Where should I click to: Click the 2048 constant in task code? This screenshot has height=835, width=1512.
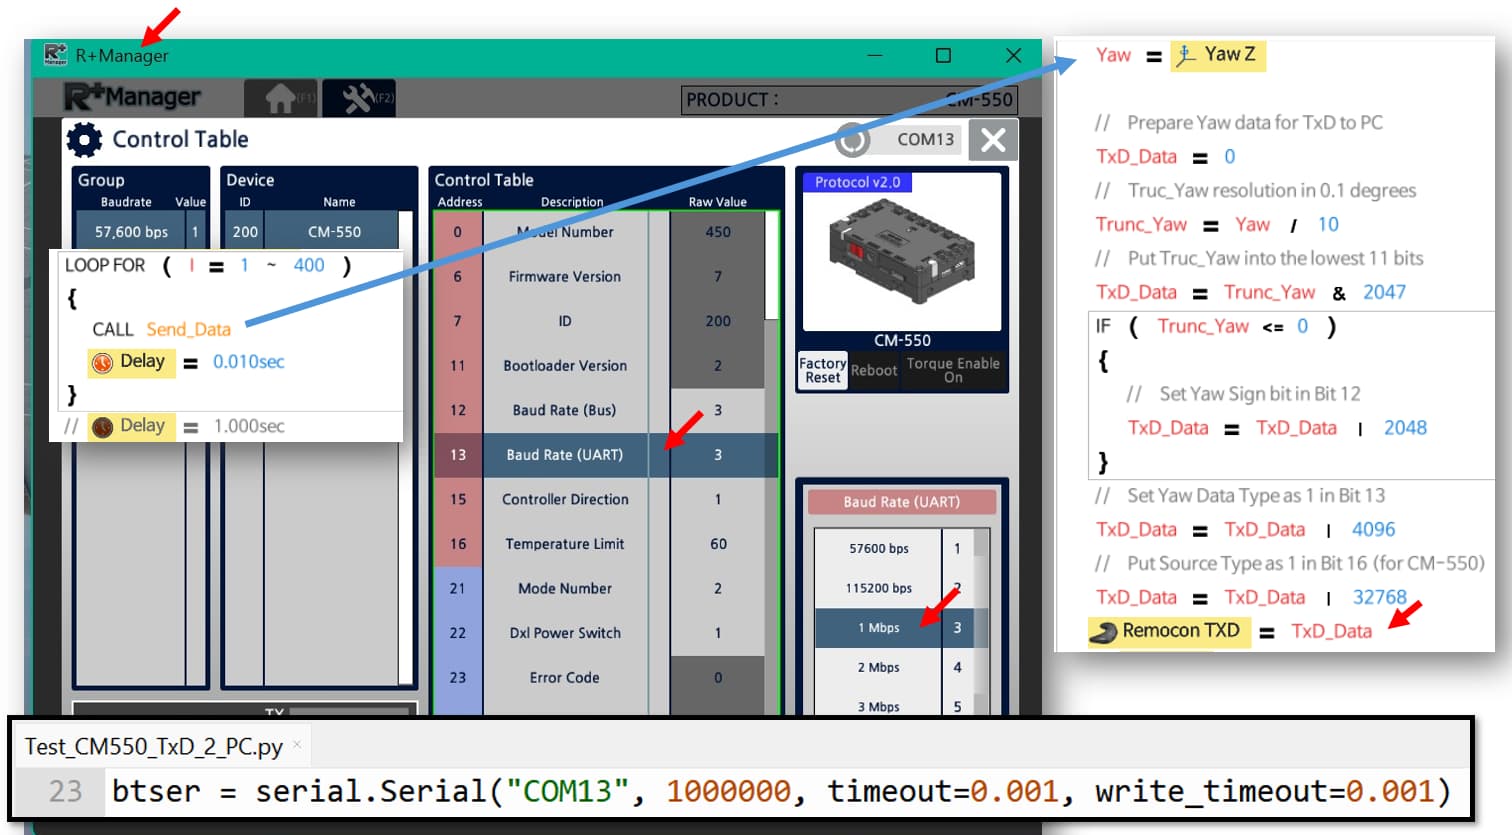(1405, 428)
